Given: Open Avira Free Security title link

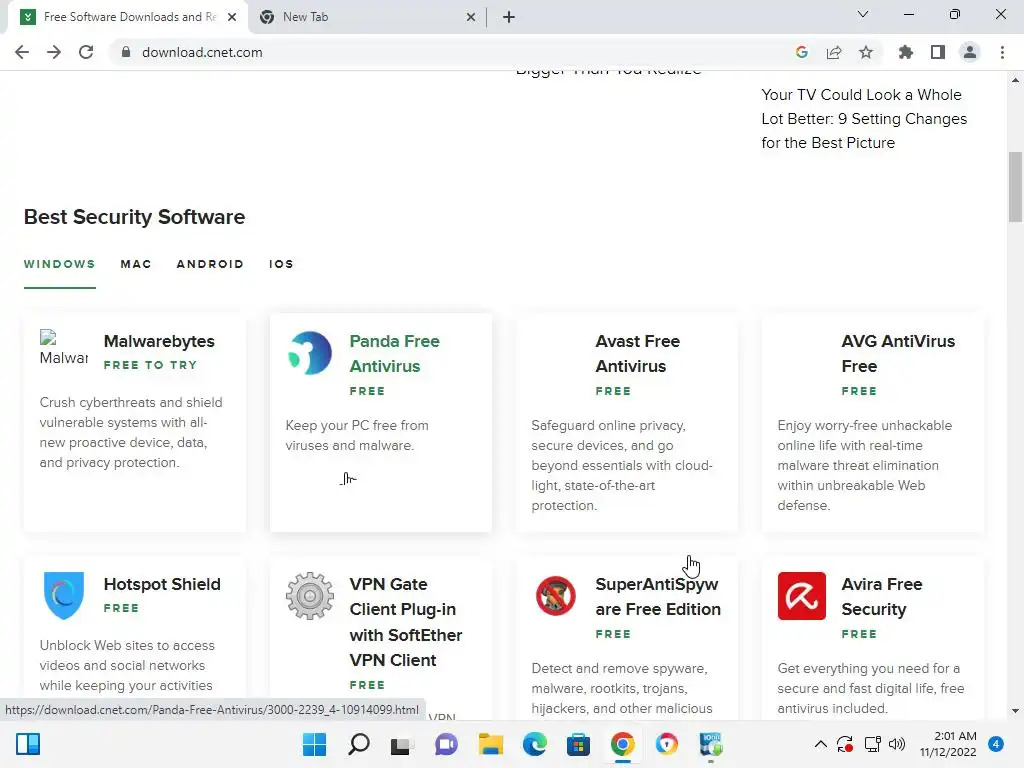Looking at the screenshot, I should tap(882, 596).
